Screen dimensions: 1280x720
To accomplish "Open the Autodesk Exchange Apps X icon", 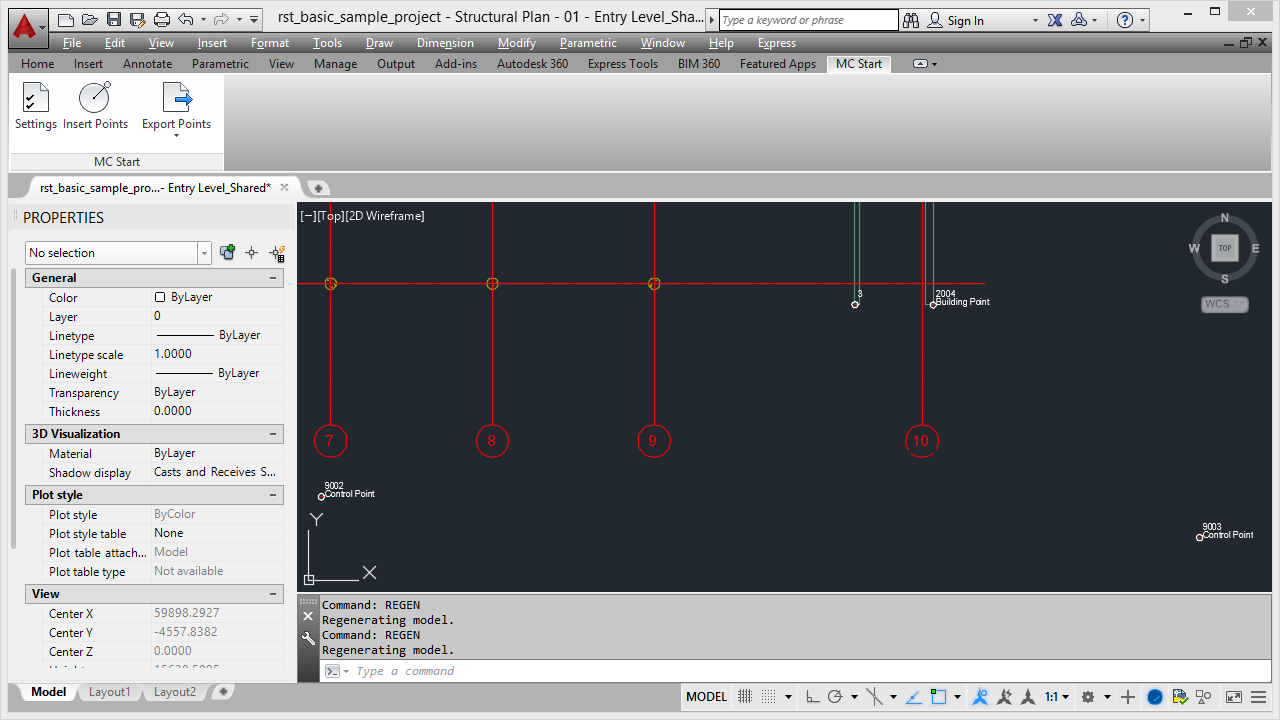I will point(1055,20).
